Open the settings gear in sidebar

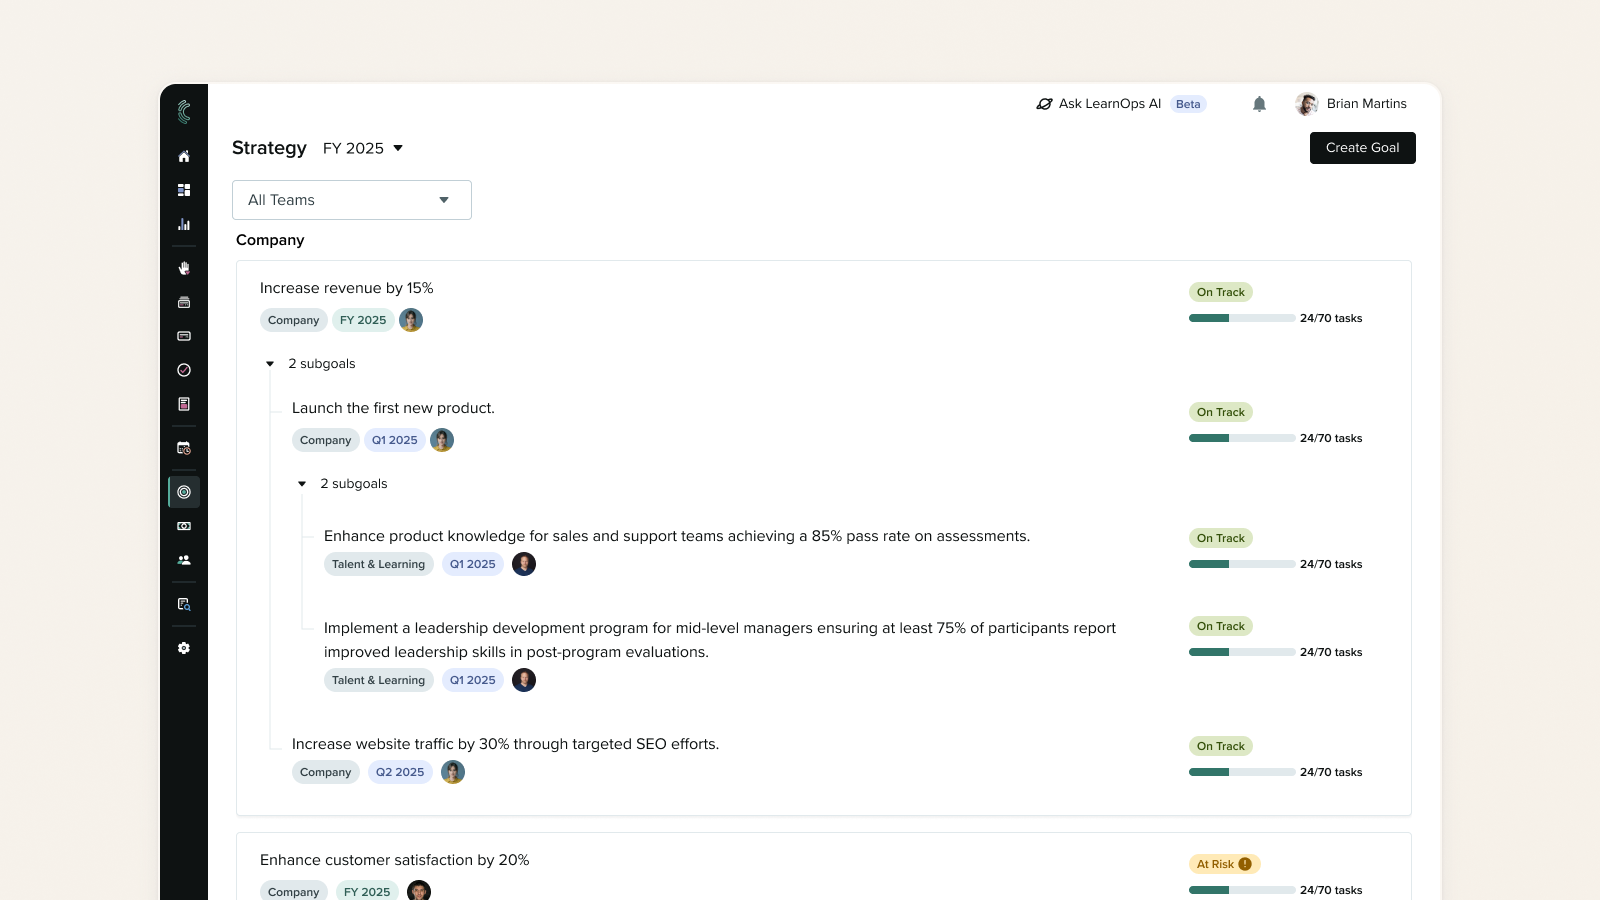[x=184, y=648]
